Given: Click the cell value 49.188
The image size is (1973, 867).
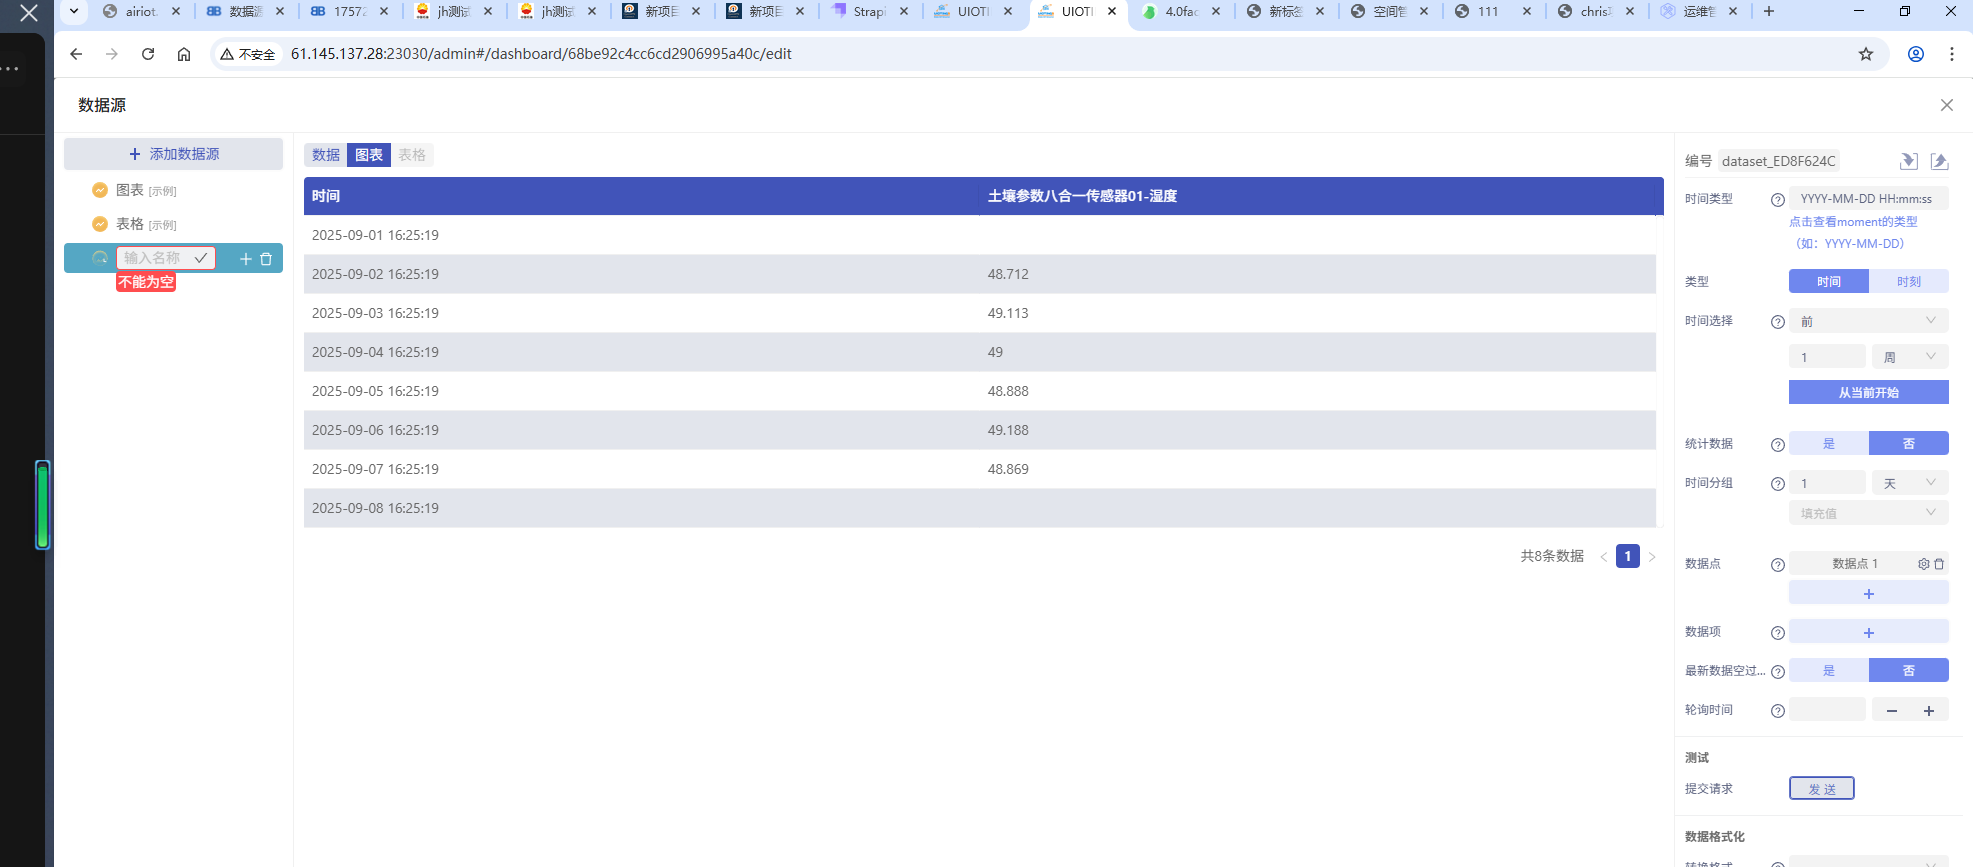Looking at the screenshot, I should click(x=1008, y=430).
